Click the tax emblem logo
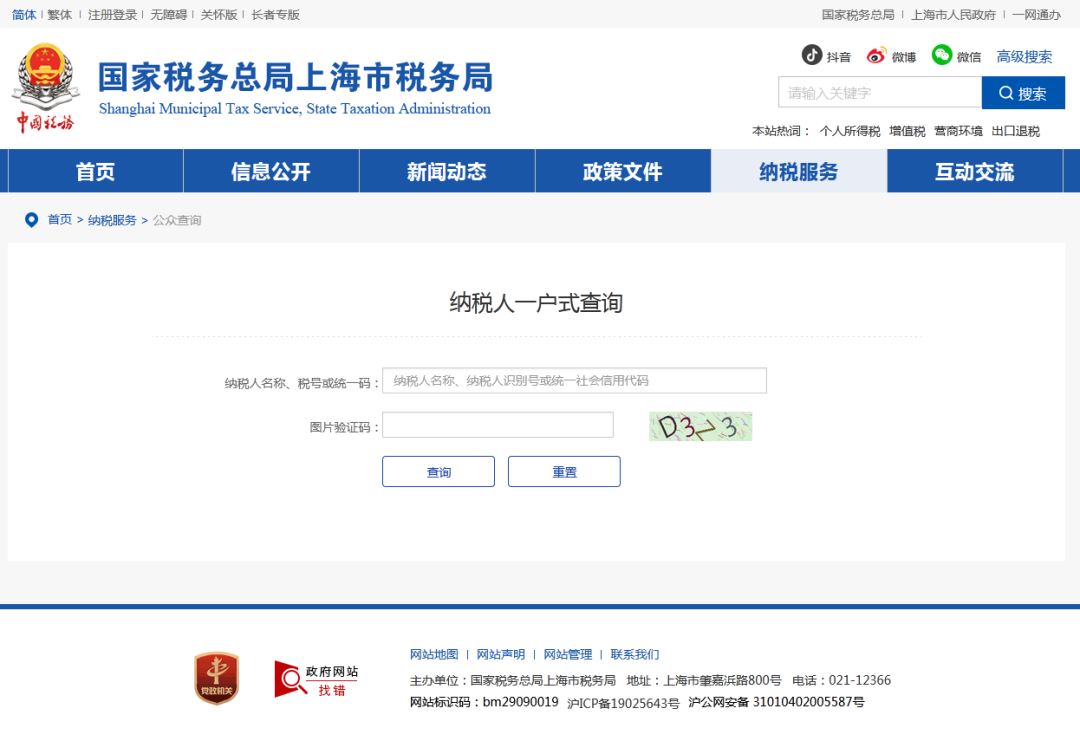This screenshot has width=1080, height=754. pyautogui.click(x=45, y=87)
